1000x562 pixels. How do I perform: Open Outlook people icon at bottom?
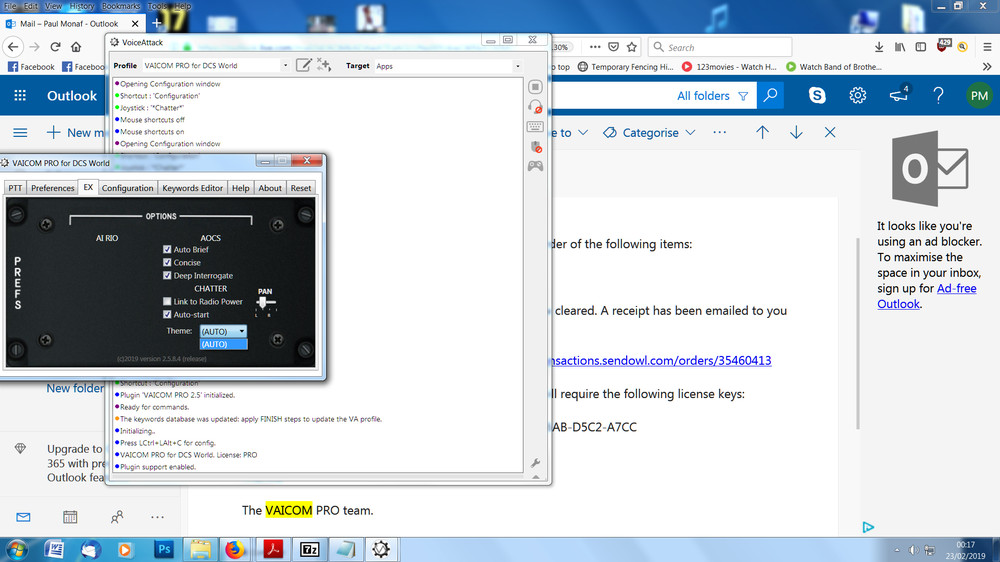coord(117,517)
